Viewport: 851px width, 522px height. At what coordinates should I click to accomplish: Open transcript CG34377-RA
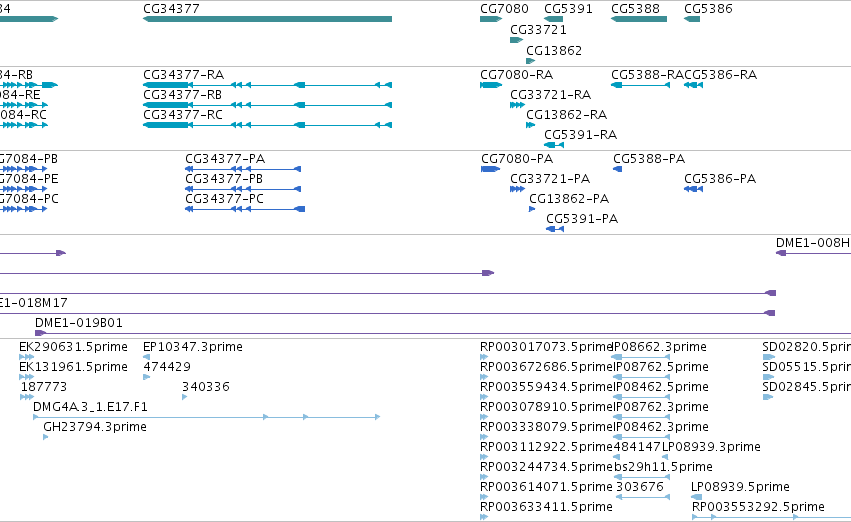267,85
